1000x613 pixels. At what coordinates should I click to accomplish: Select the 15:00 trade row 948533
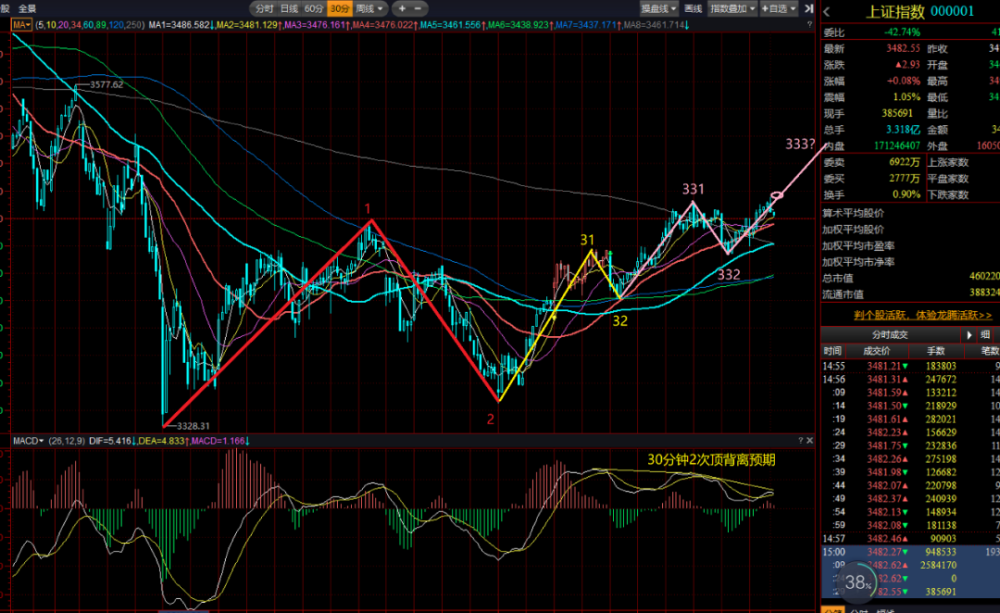(910, 552)
